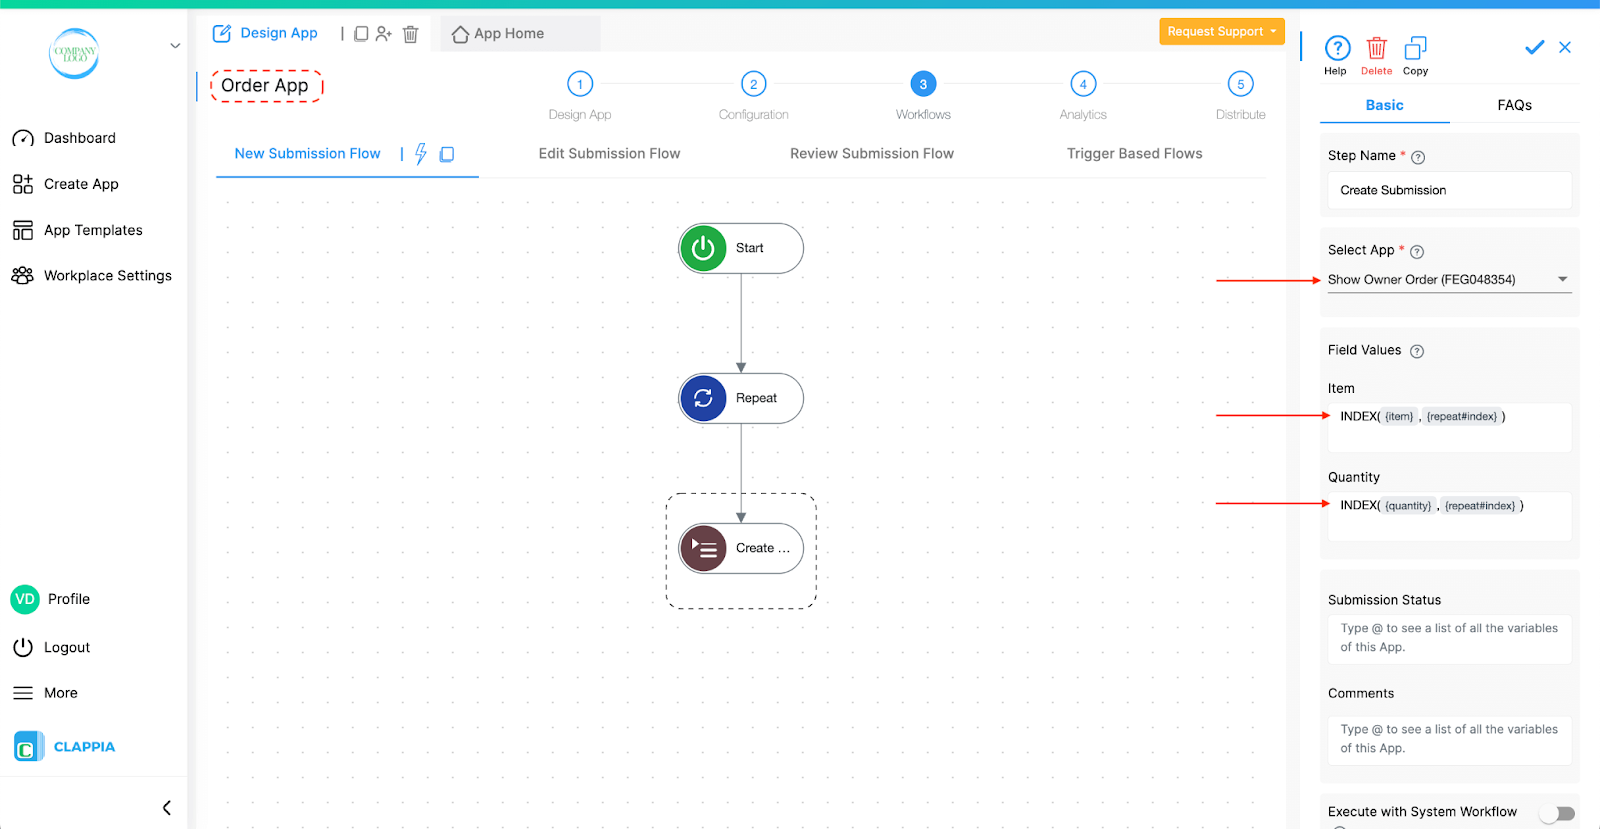This screenshot has height=829, width=1600.
Task: Close the step panel with X icon
Action: (x=1565, y=47)
